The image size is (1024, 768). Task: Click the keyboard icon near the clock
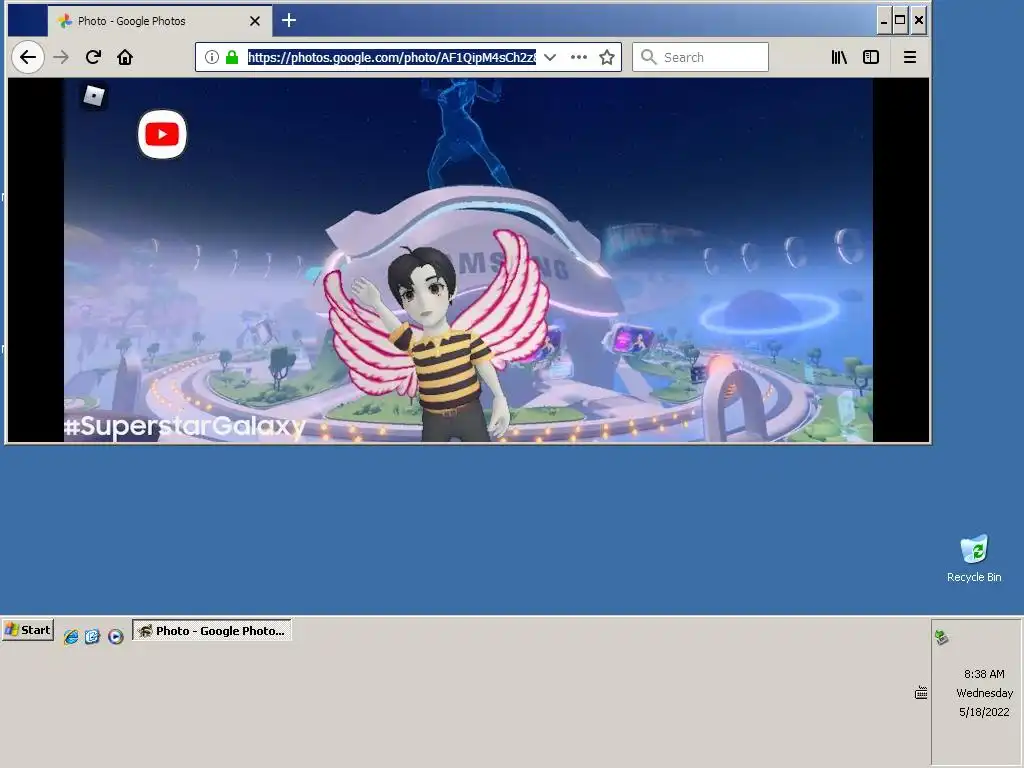click(x=921, y=693)
